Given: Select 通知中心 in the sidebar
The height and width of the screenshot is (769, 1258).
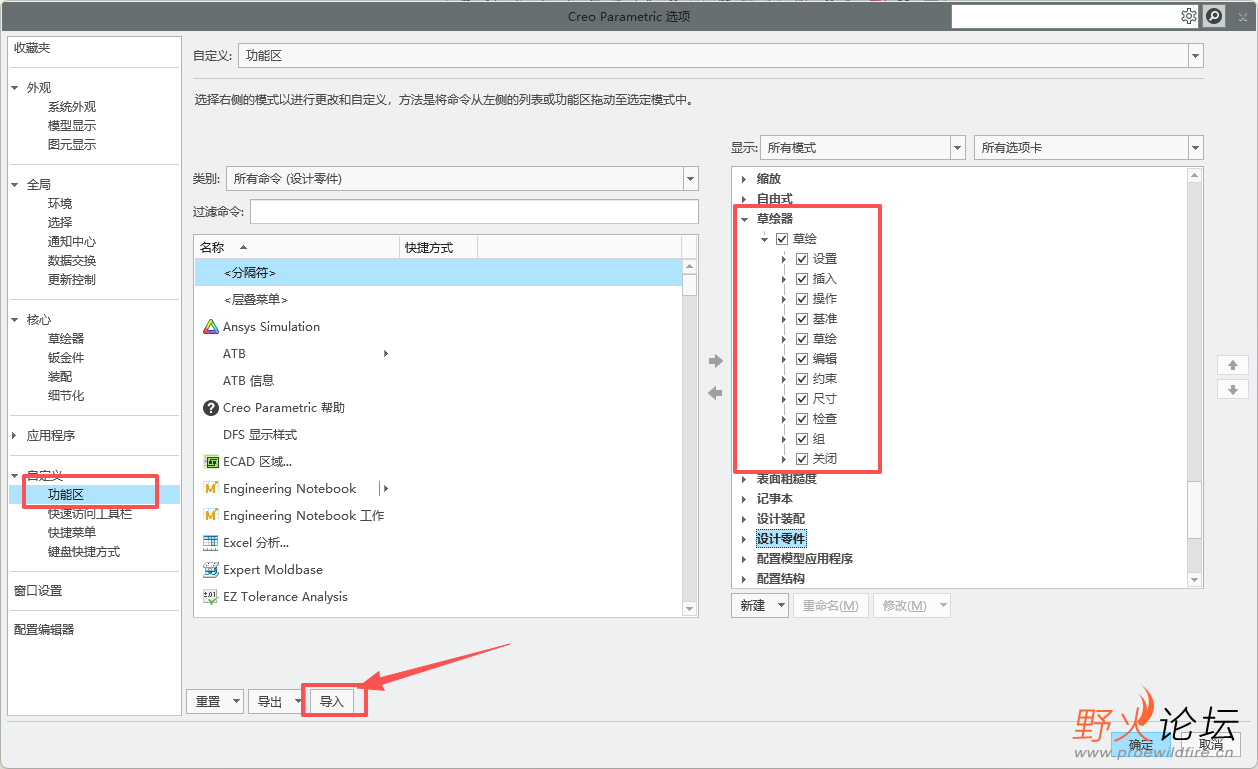Looking at the screenshot, I should pyautogui.click(x=72, y=242).
